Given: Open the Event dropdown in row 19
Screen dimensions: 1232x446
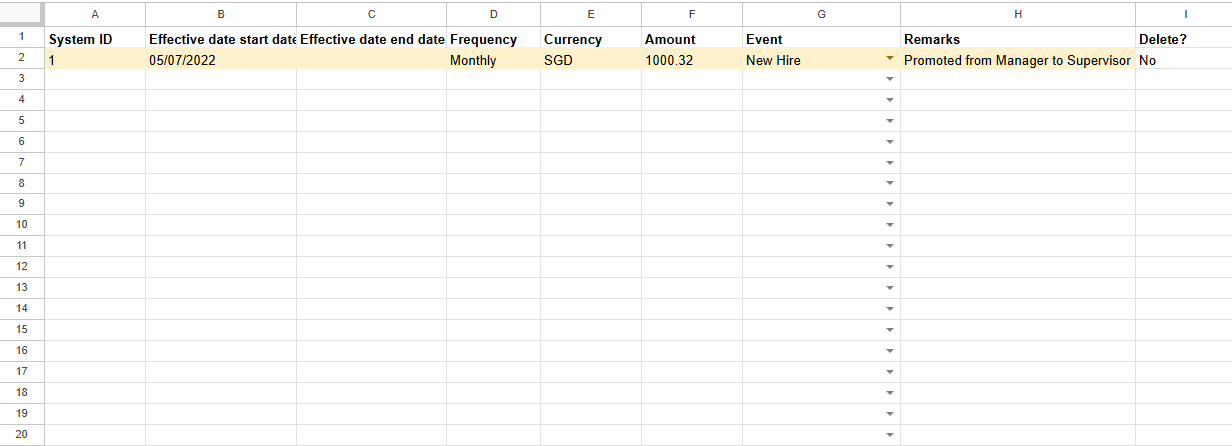Looking at the screenshot, I should (889, 414).
